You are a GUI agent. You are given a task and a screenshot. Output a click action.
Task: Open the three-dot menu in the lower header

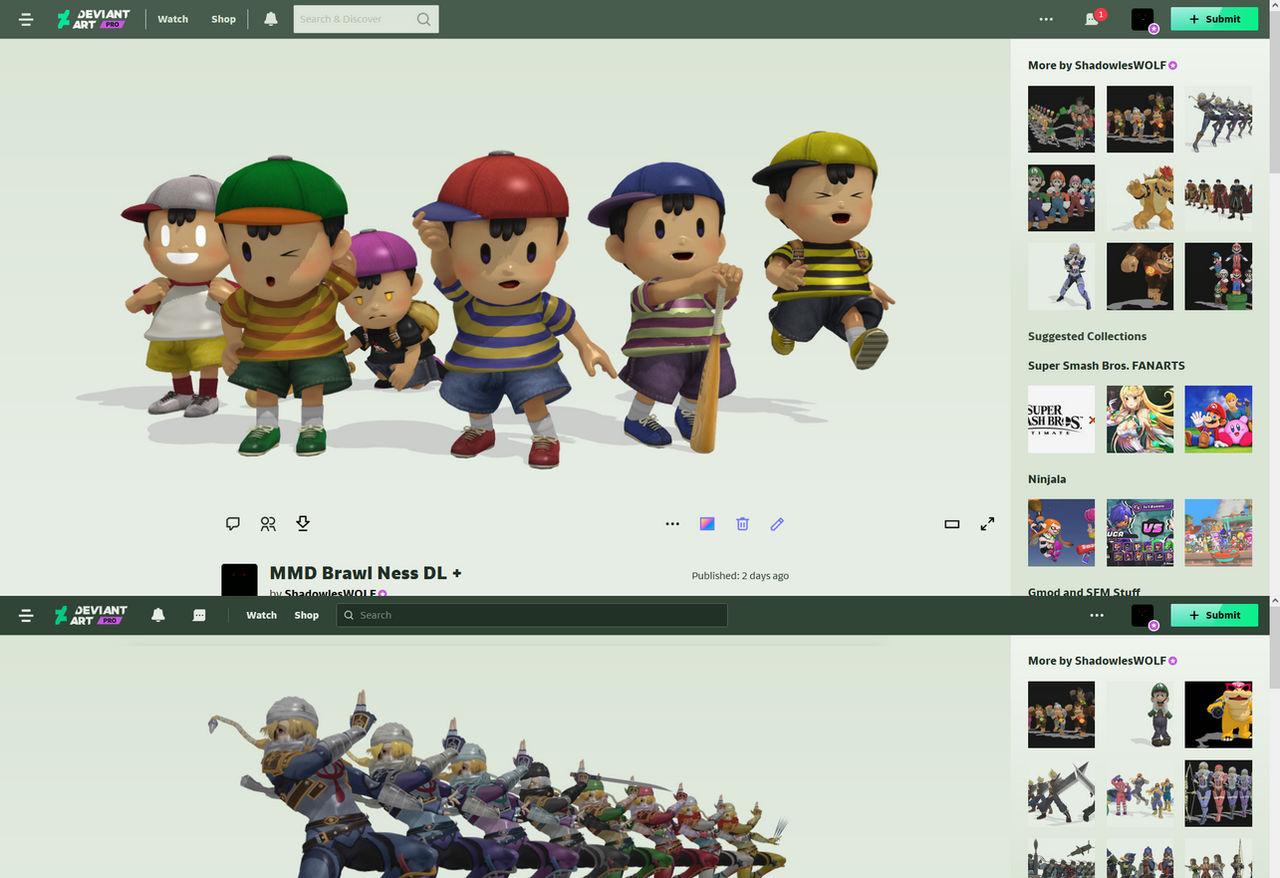[x=1097, y=615]
